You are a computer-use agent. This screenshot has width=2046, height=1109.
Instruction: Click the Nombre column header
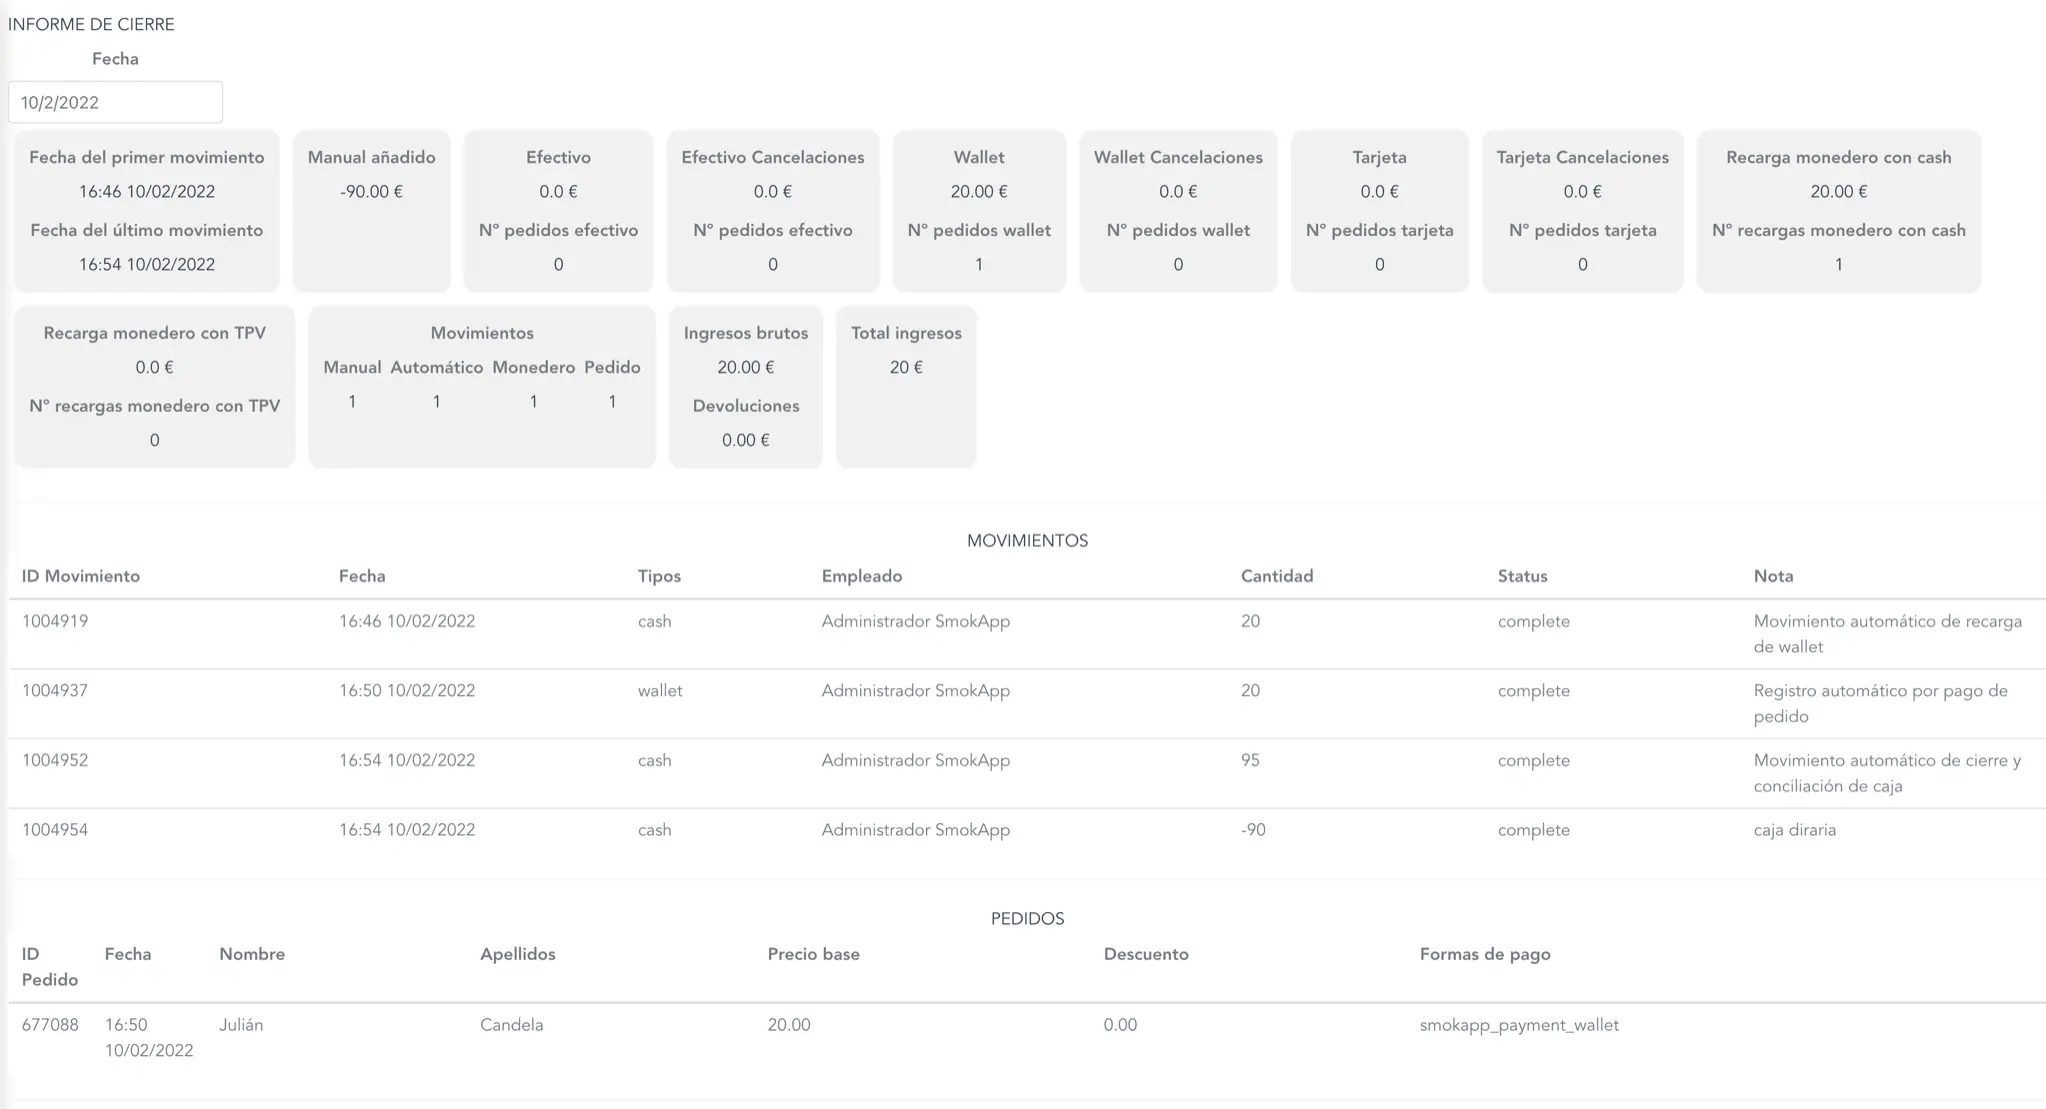252,954
